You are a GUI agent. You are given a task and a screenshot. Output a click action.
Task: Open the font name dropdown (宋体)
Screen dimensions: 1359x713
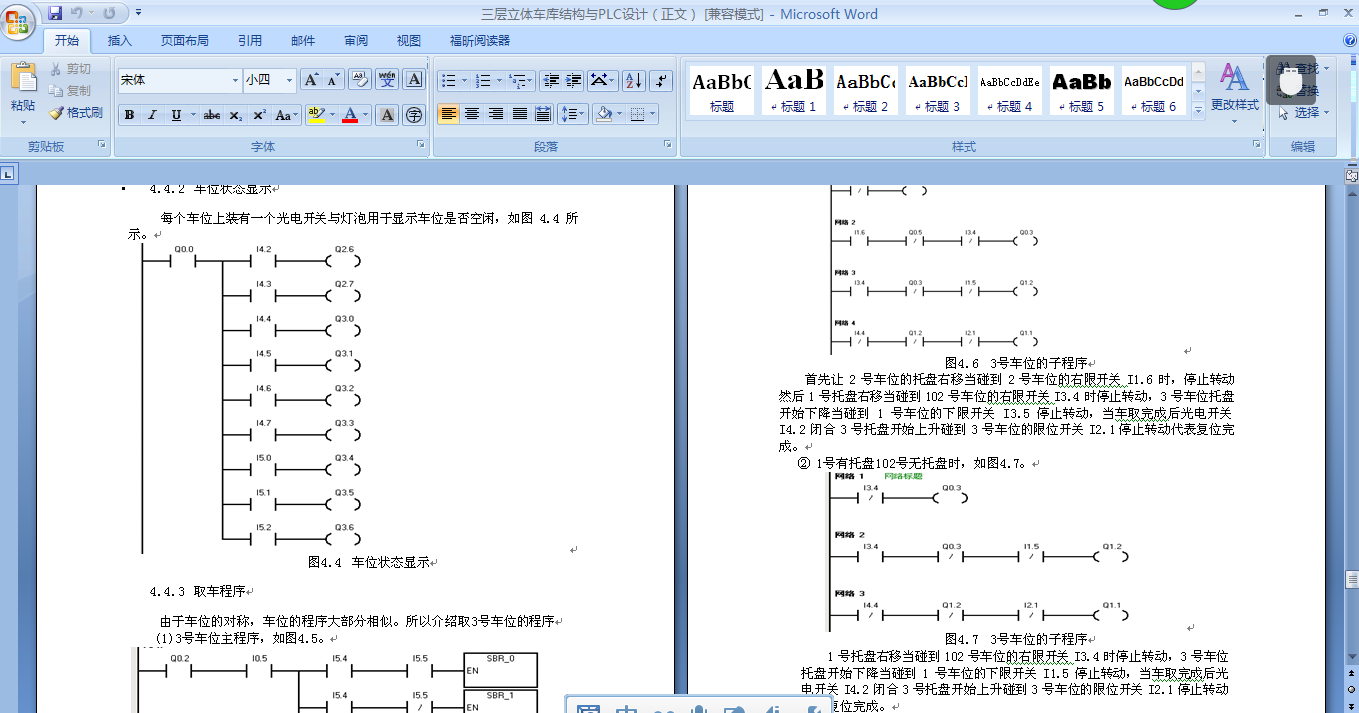tap(236, 80)
